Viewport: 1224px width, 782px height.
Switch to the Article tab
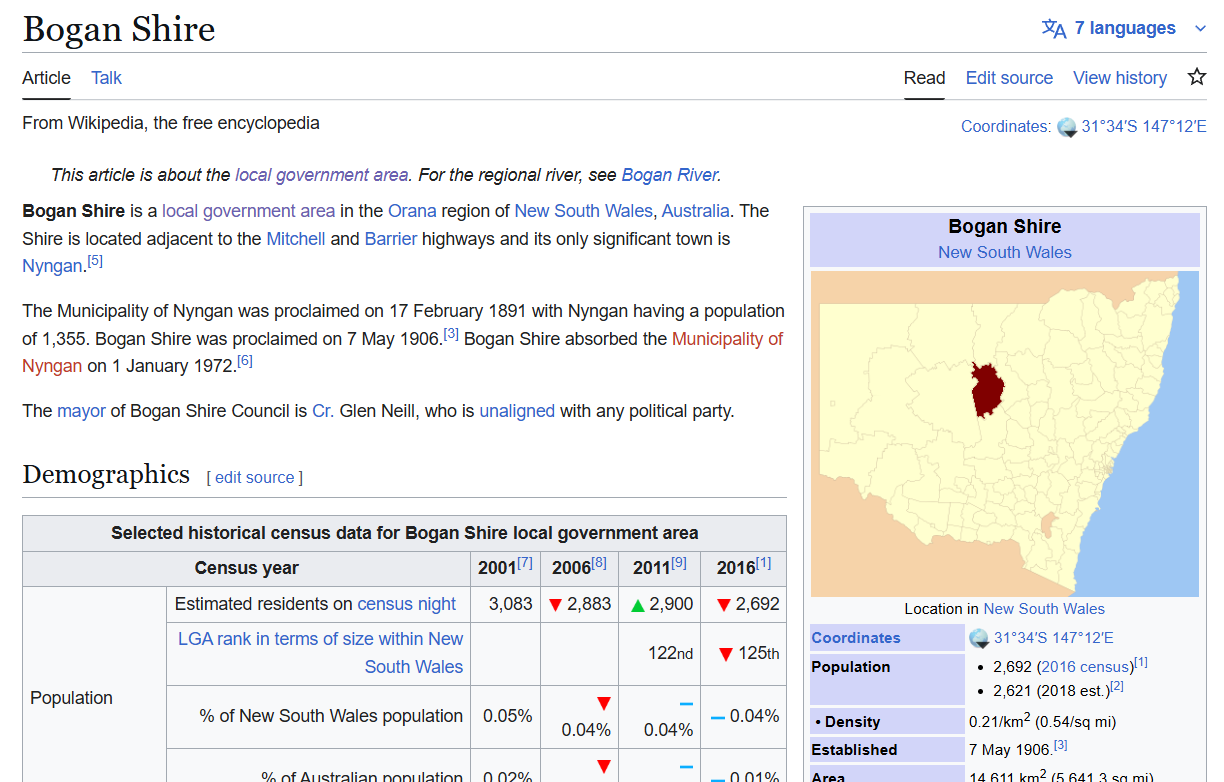(x=46, y=78)
